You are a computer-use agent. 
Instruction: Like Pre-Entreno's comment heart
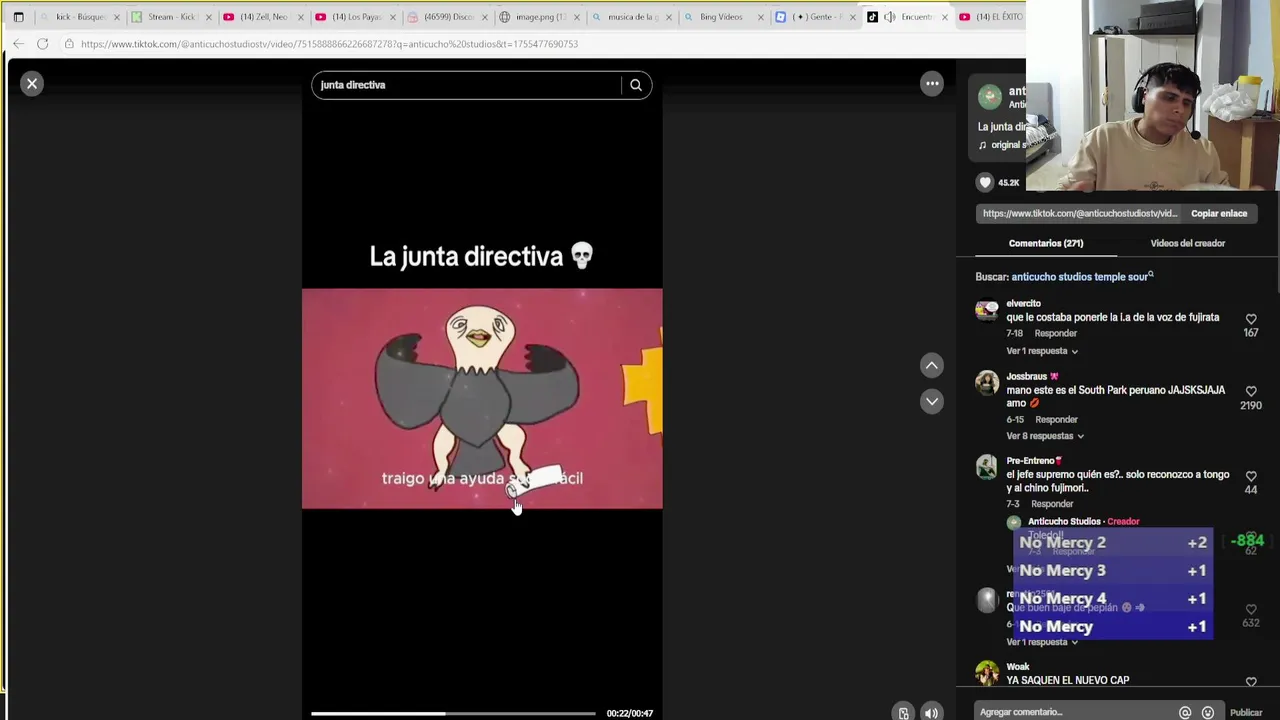tap(1251, 476)
